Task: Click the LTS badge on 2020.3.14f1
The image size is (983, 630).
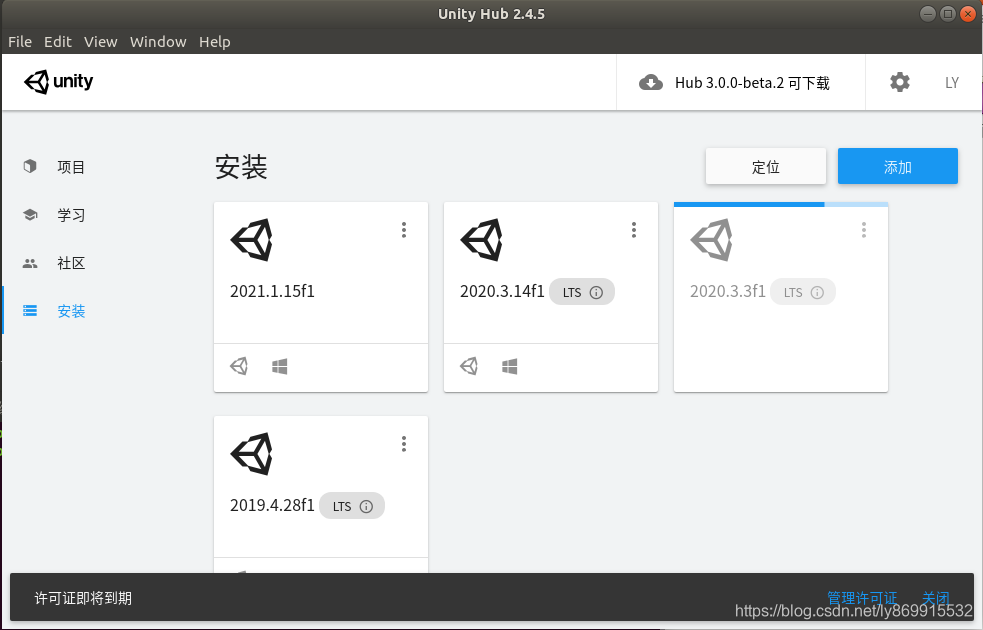Action: (x=581, y=292)
